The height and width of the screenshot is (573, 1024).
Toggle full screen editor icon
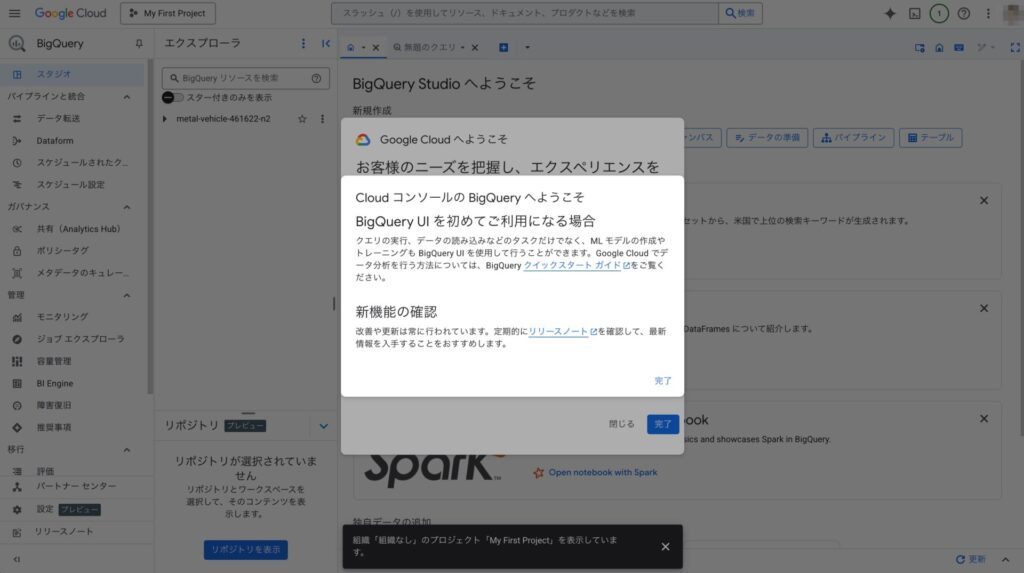tap(1014, 47)
